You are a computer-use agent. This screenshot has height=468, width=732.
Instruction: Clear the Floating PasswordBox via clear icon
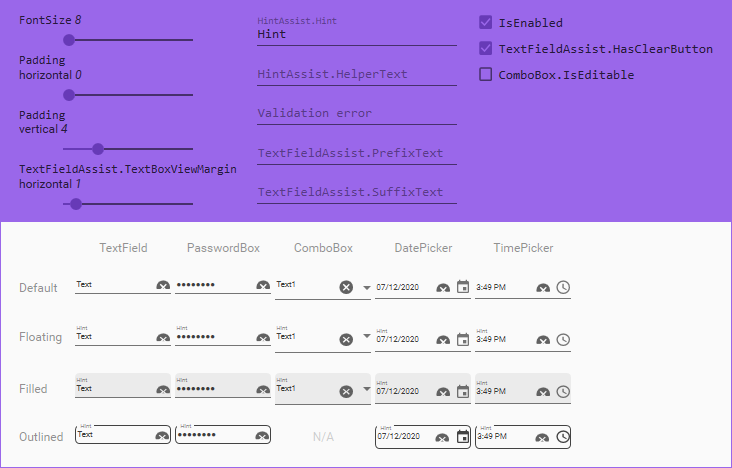[263, 338]
